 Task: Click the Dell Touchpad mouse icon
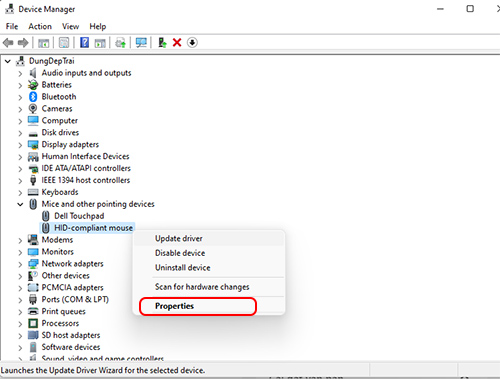pyautogui.click(x=46, y=216)
